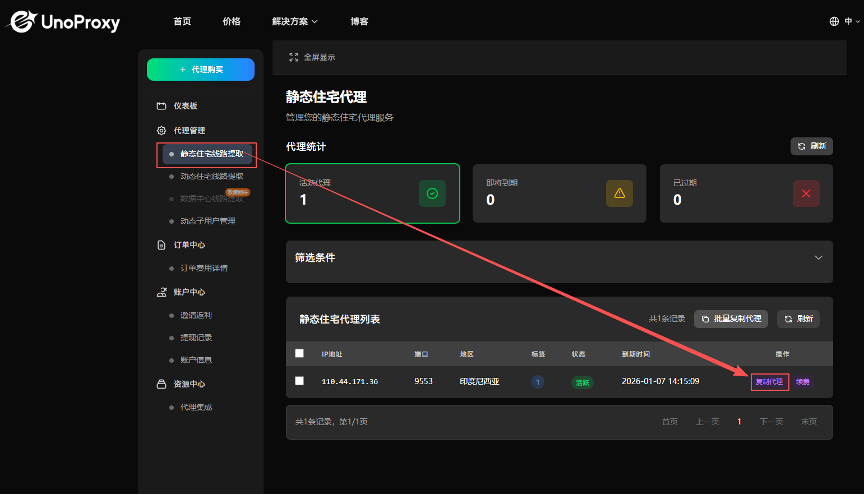
Task: Click the 续费 renew link
Action: coord(803,382)
